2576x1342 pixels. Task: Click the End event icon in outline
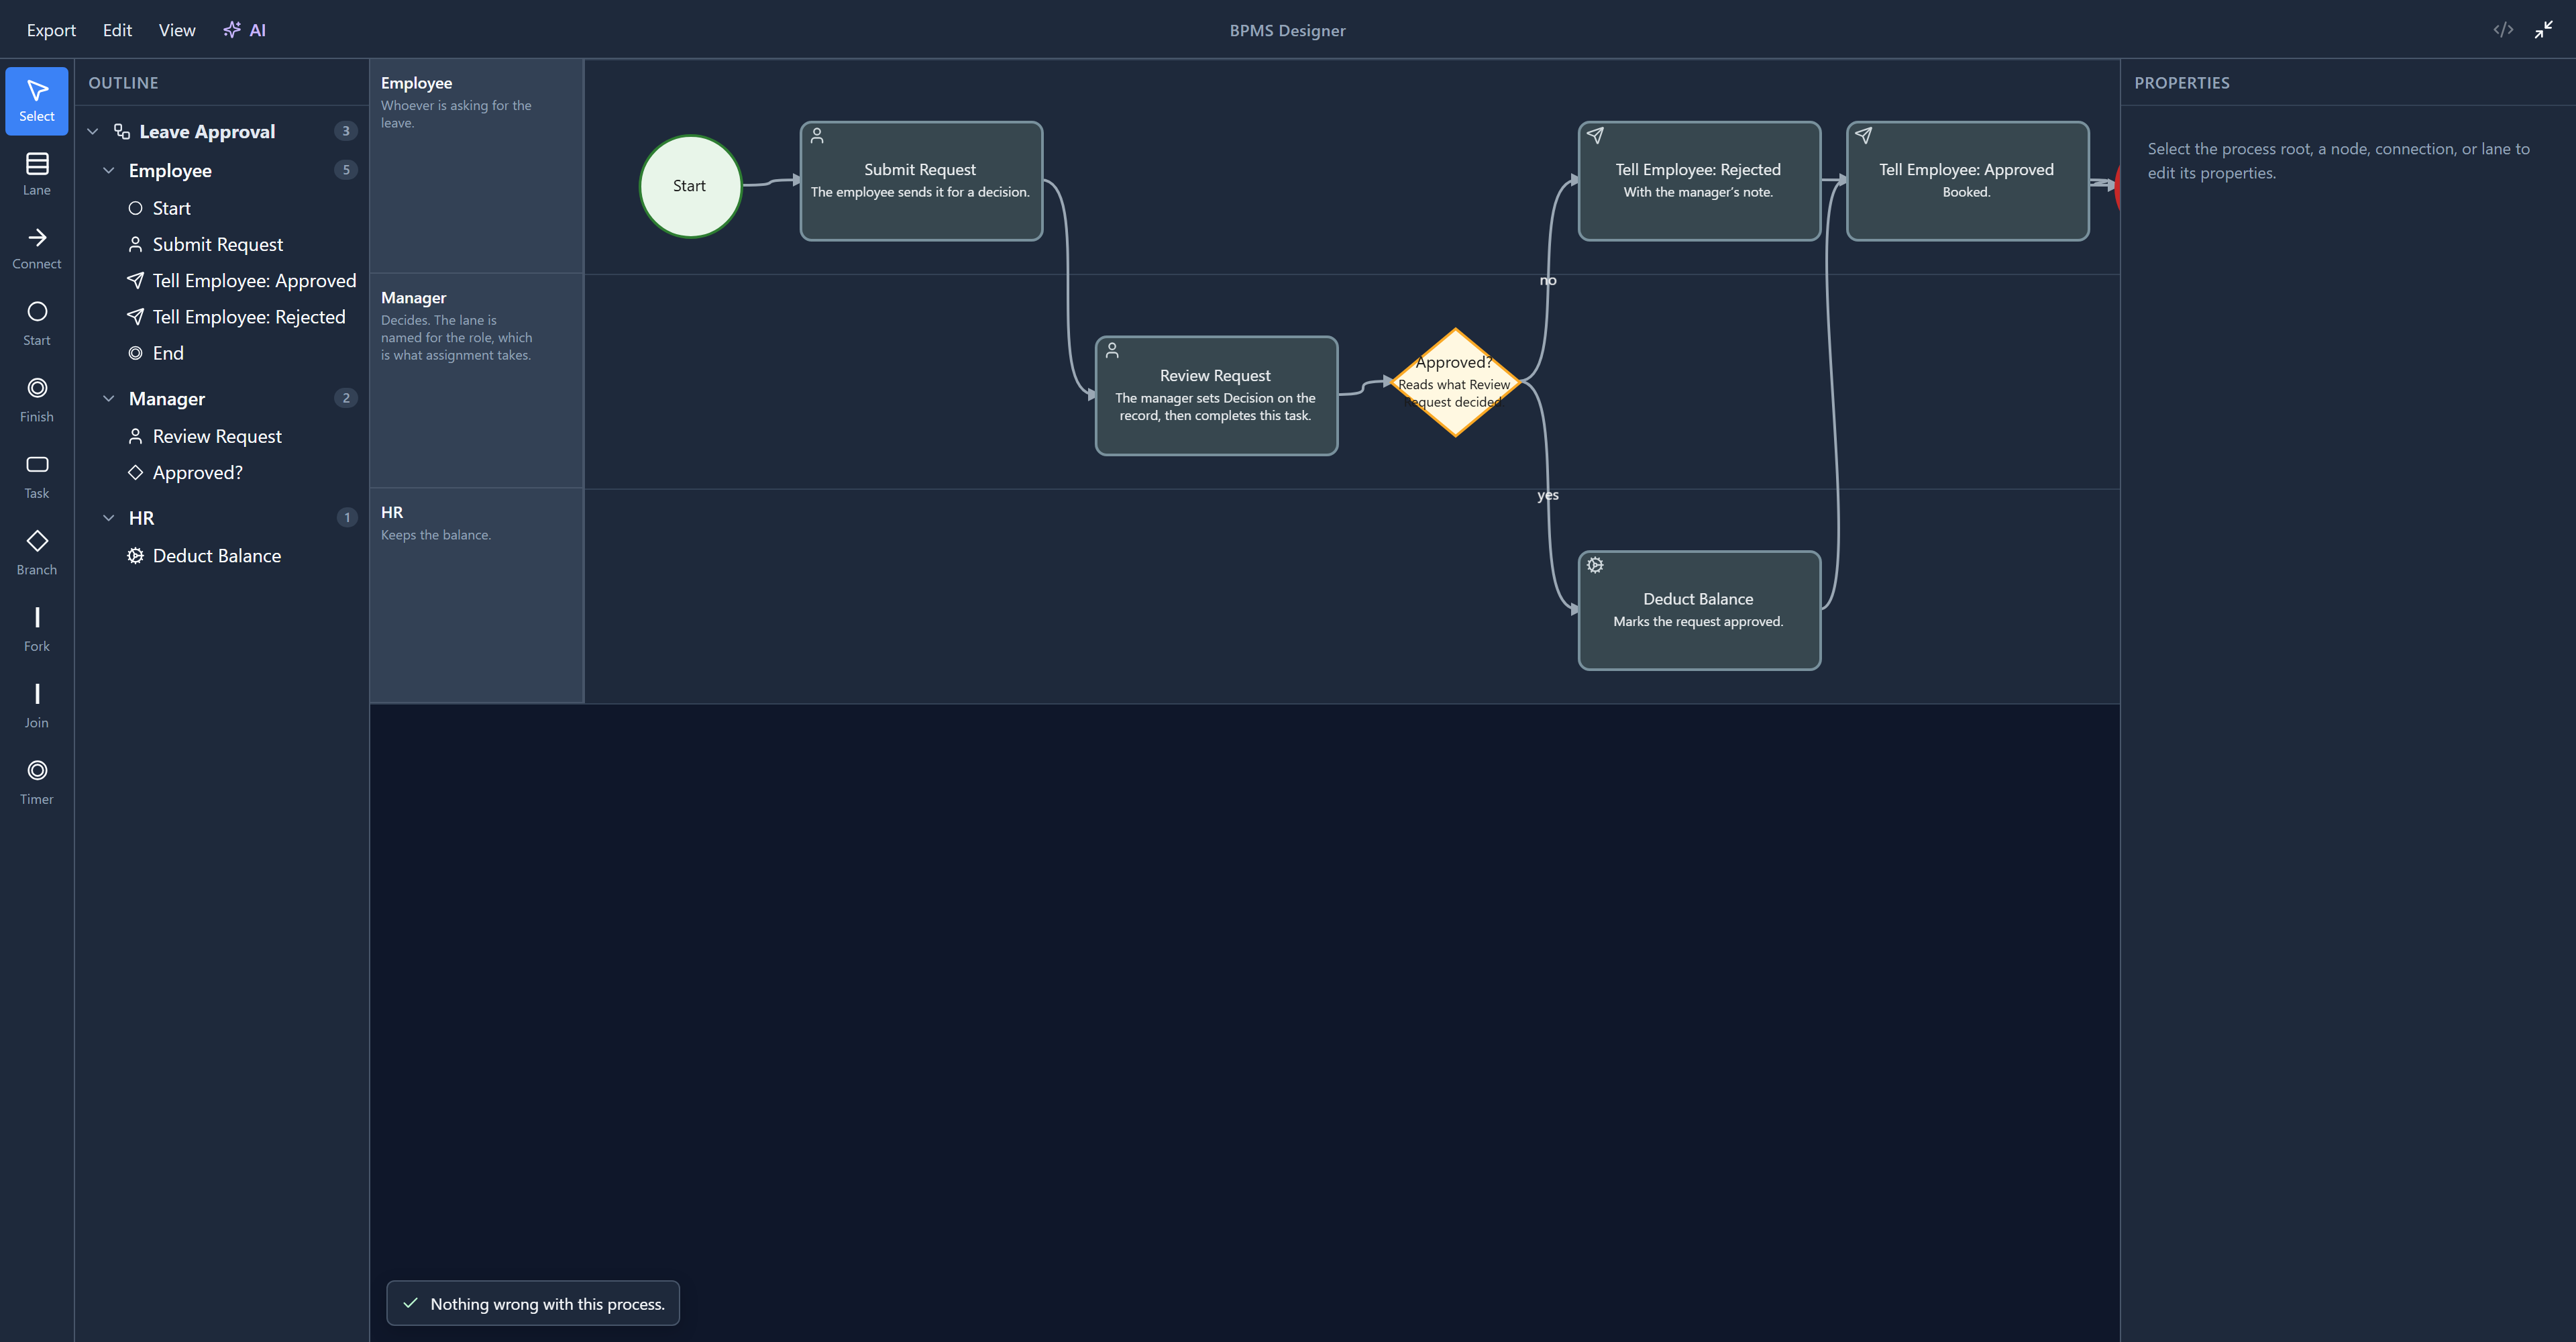coord(135,353)
